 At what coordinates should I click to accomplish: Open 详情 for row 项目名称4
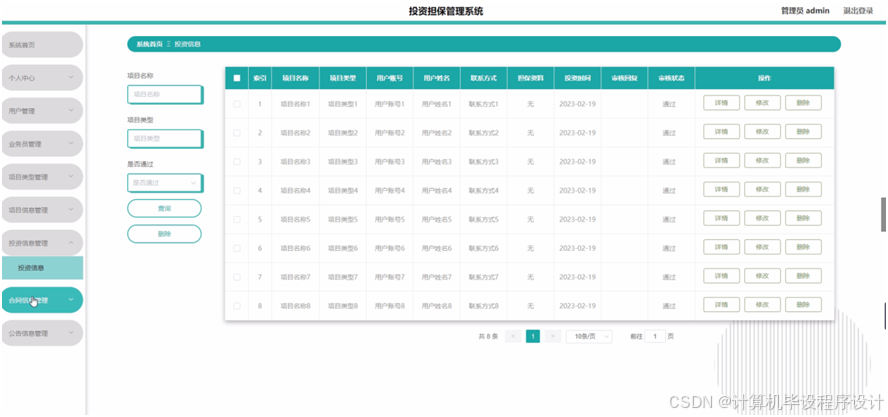click(722, 190)
